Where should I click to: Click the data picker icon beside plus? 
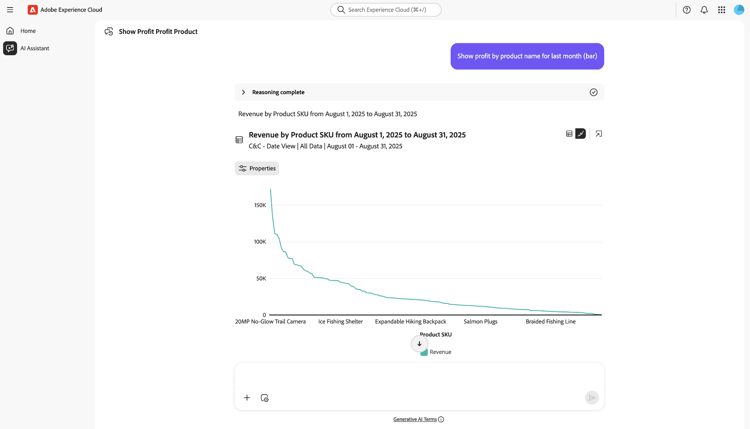point(265,398)
